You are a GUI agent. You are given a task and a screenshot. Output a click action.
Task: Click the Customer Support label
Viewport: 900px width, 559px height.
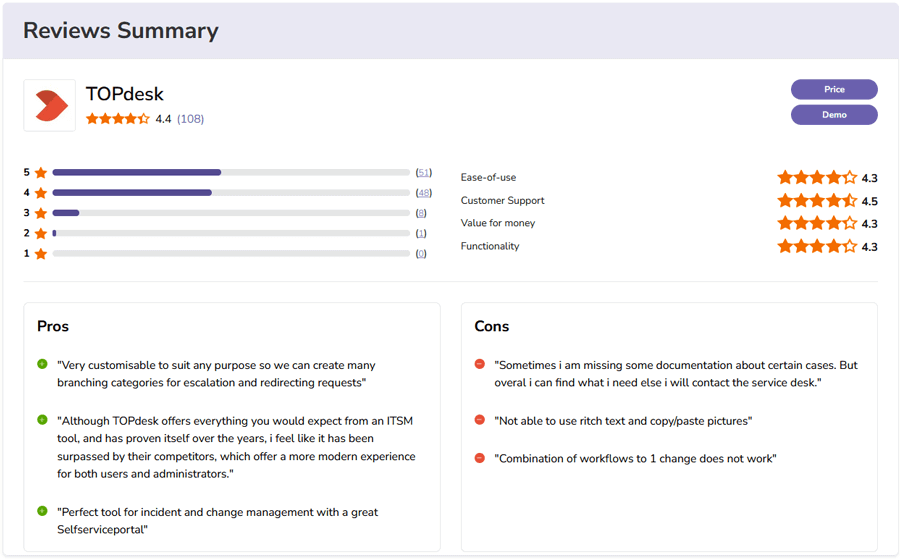coord(502,200)
